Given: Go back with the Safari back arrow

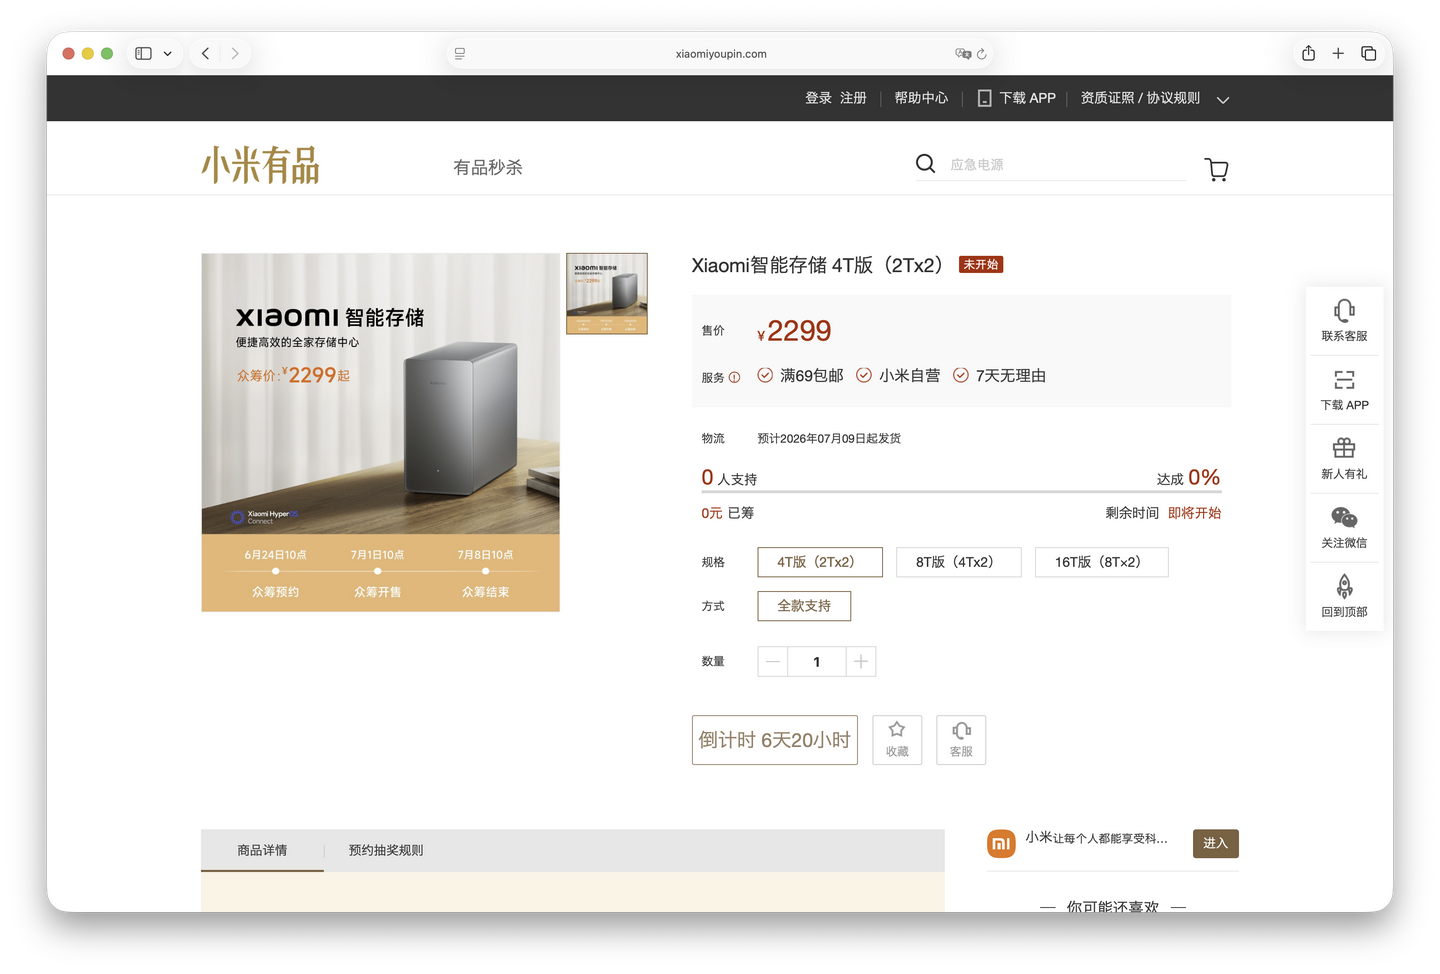Looking at the screenshot, I should tap(205, 53).
